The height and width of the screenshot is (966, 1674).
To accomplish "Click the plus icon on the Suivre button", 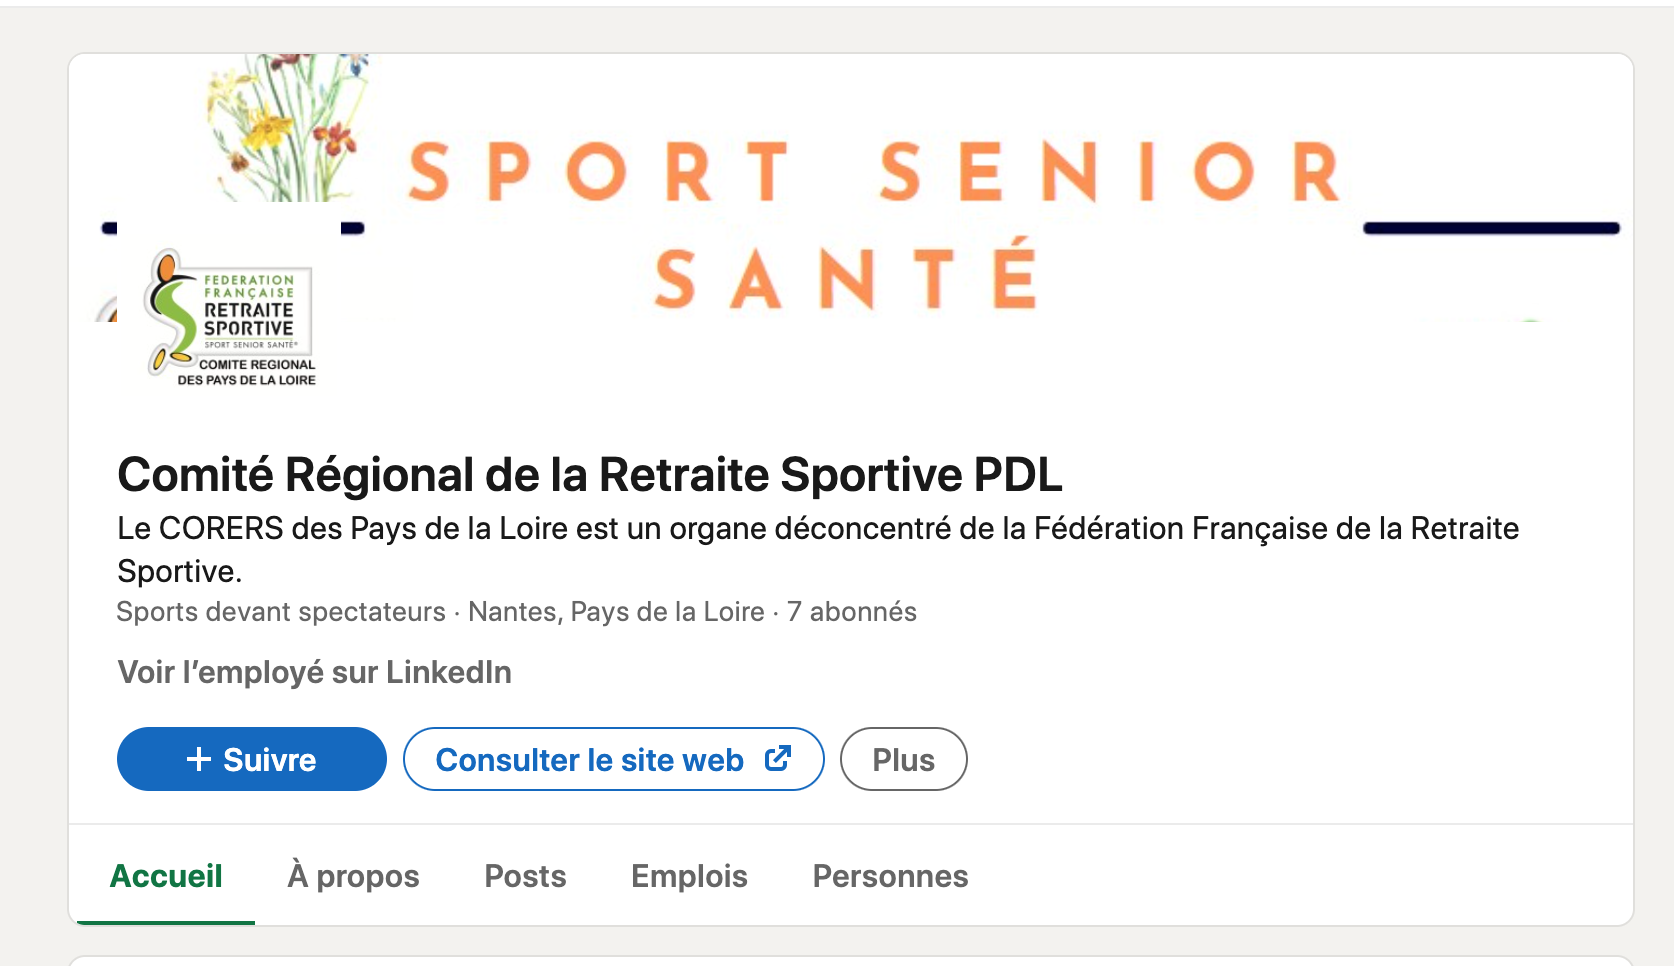I will pos(199,760).
